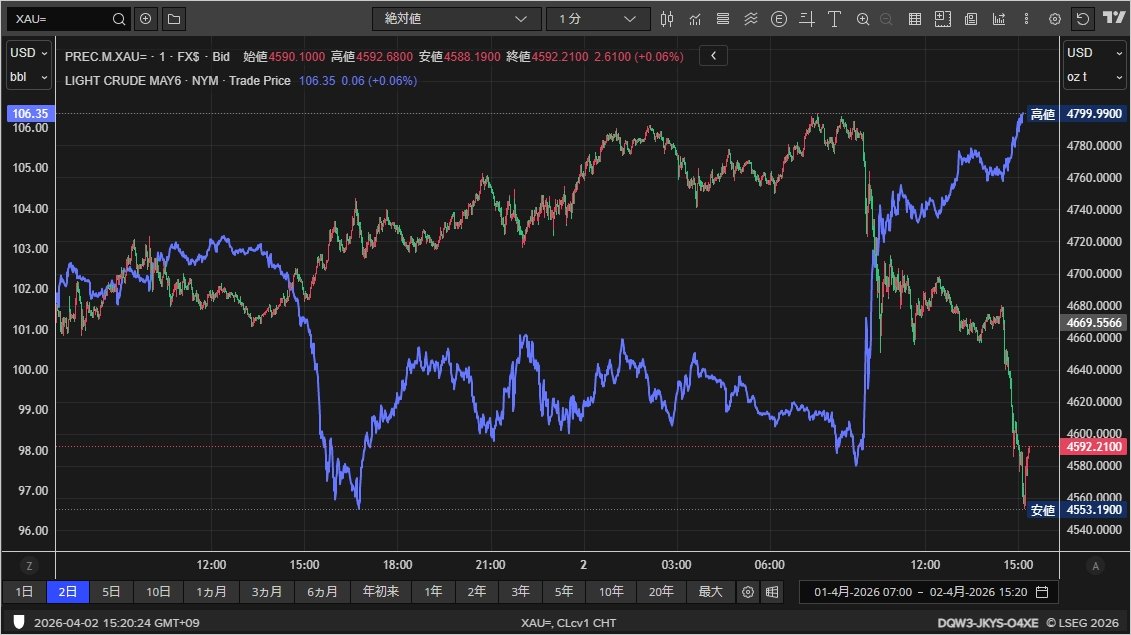Screen dimensions: 1131x635
Task: Open the 絶対値 scale mode dropdown
Action: [456, 19]
